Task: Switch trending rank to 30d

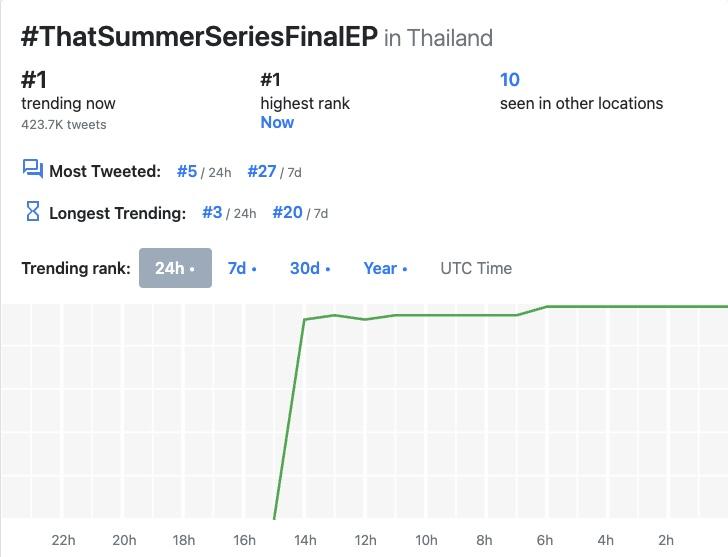Action: click(x=310, y=268)
